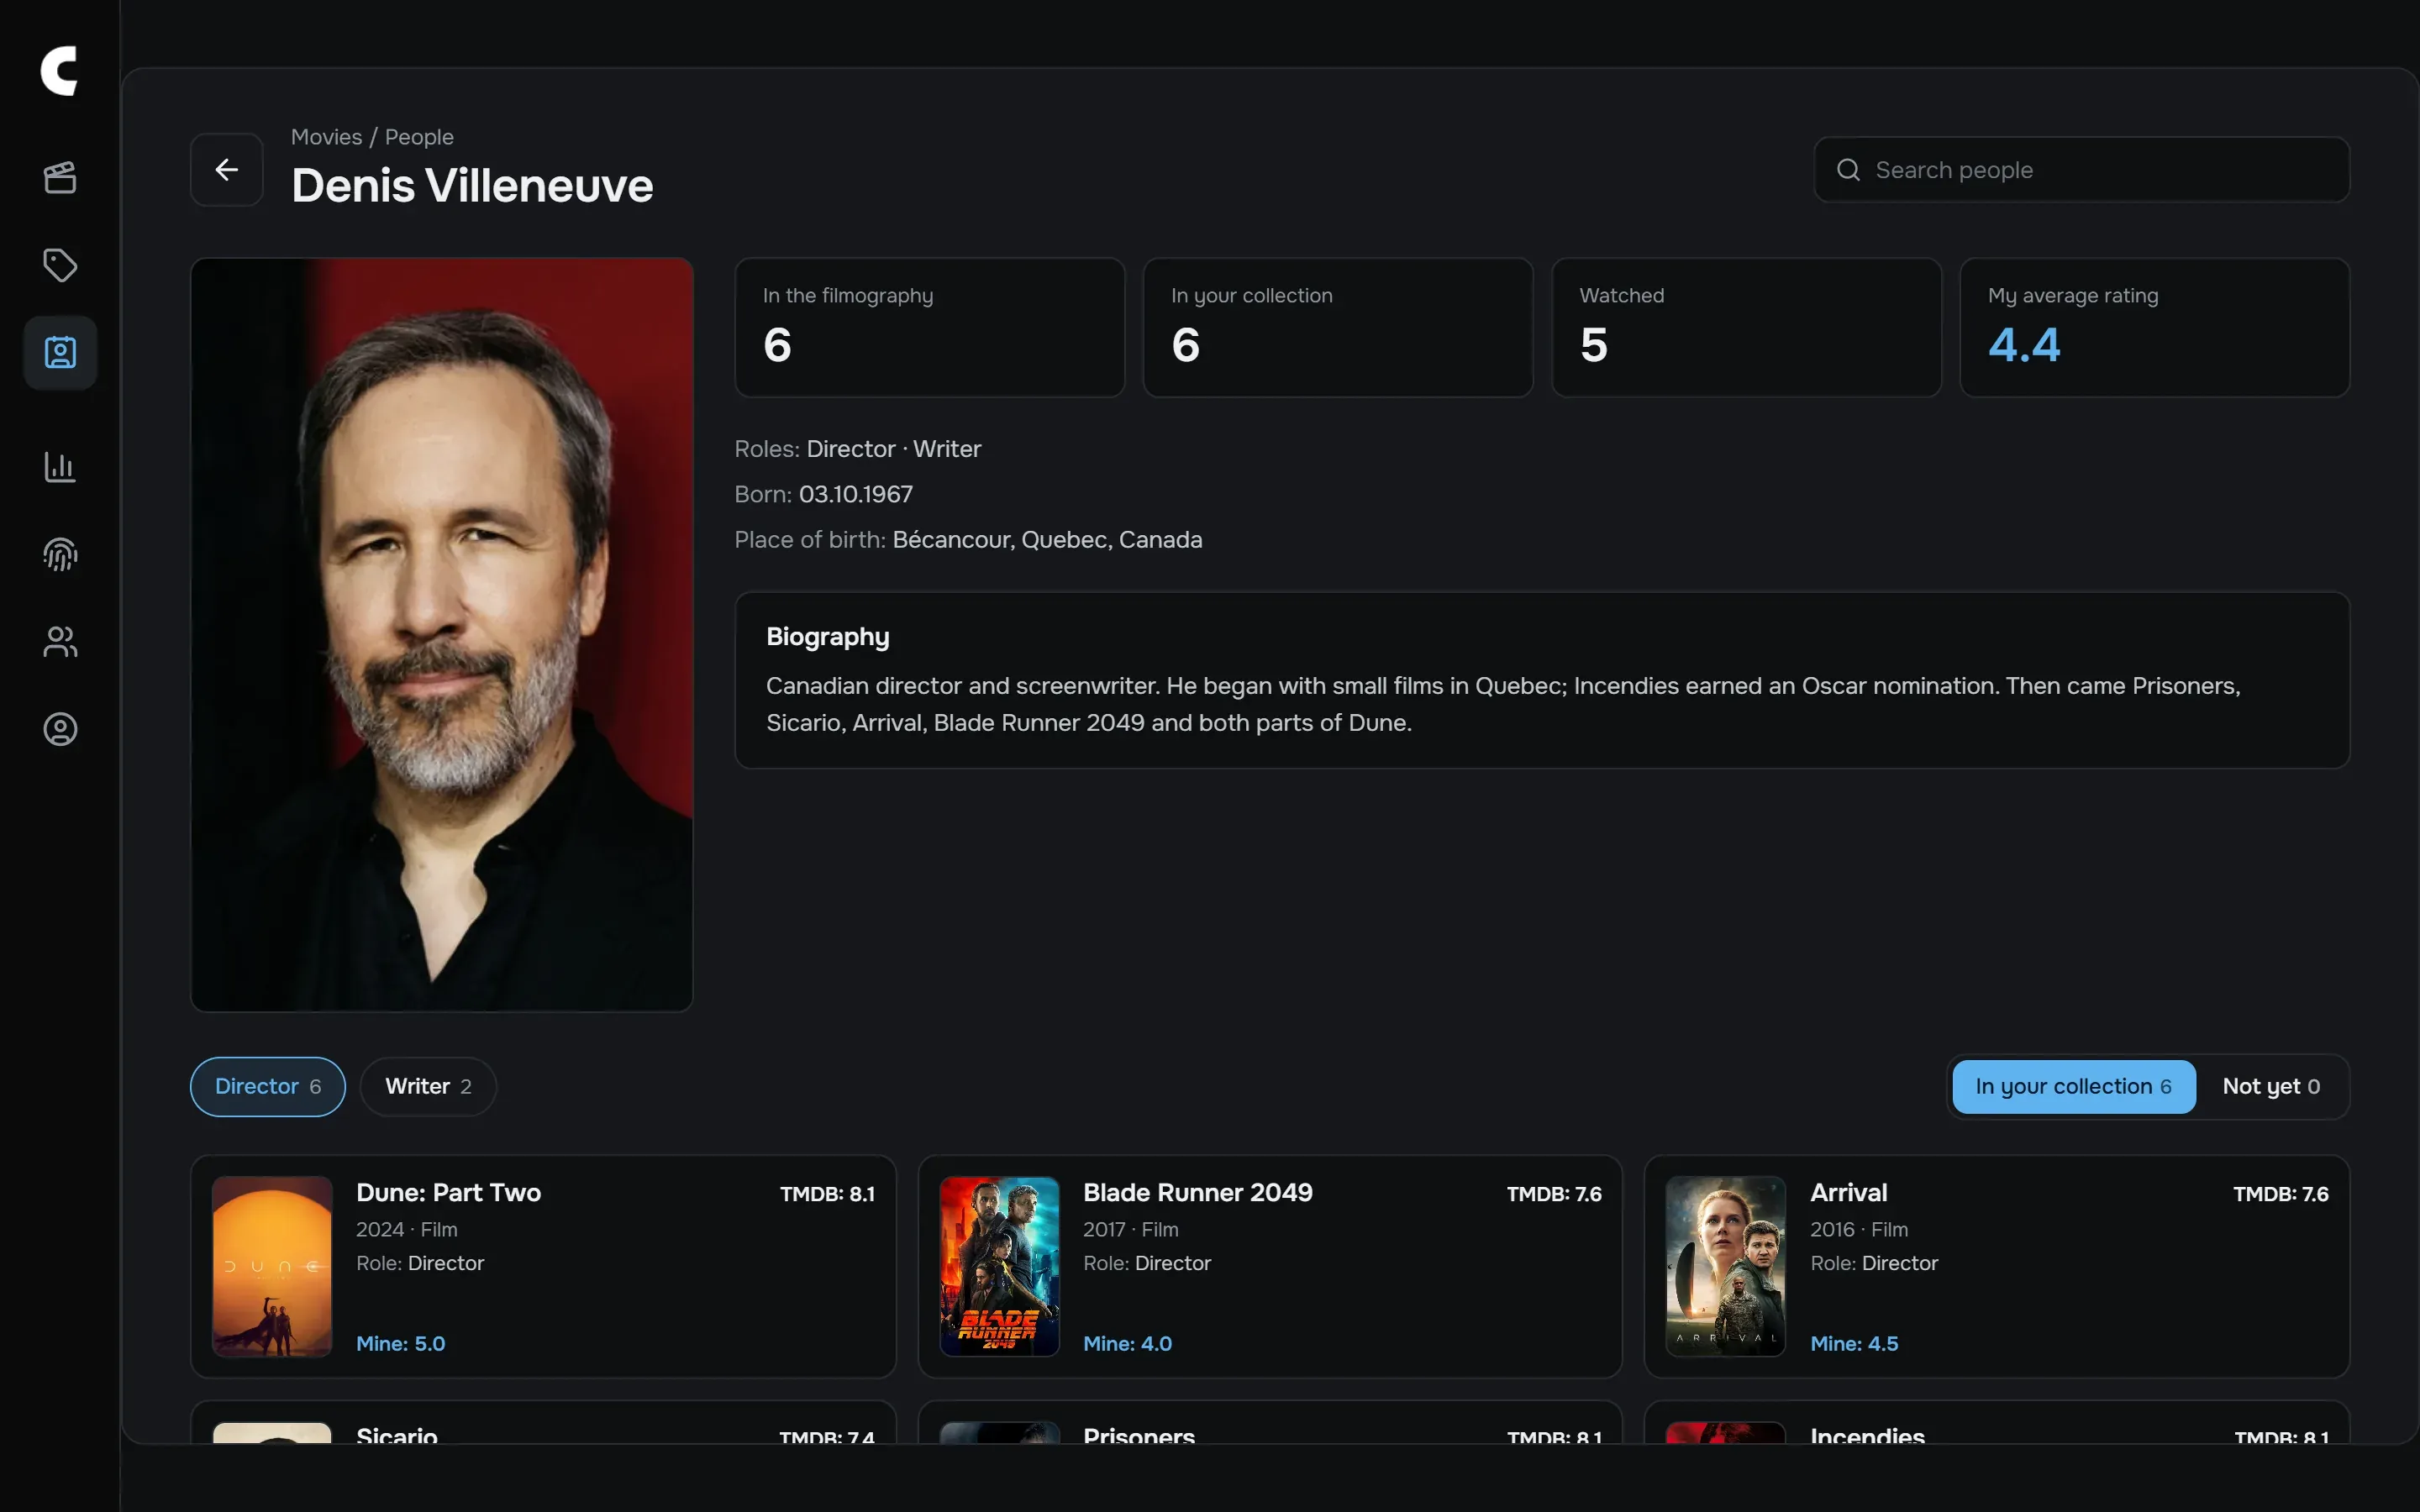
Task: Click the Mine: 4.0 rating
Action: [x=1127, y=1343]
